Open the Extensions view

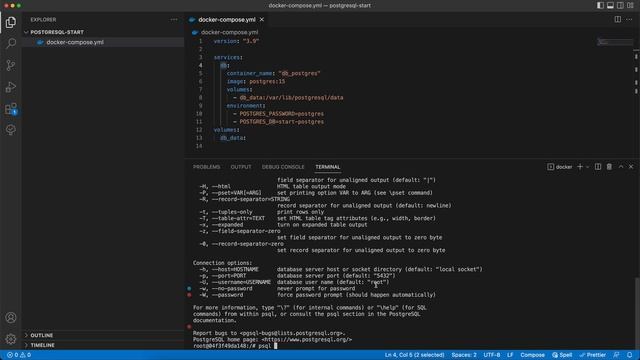coord(11,109)
